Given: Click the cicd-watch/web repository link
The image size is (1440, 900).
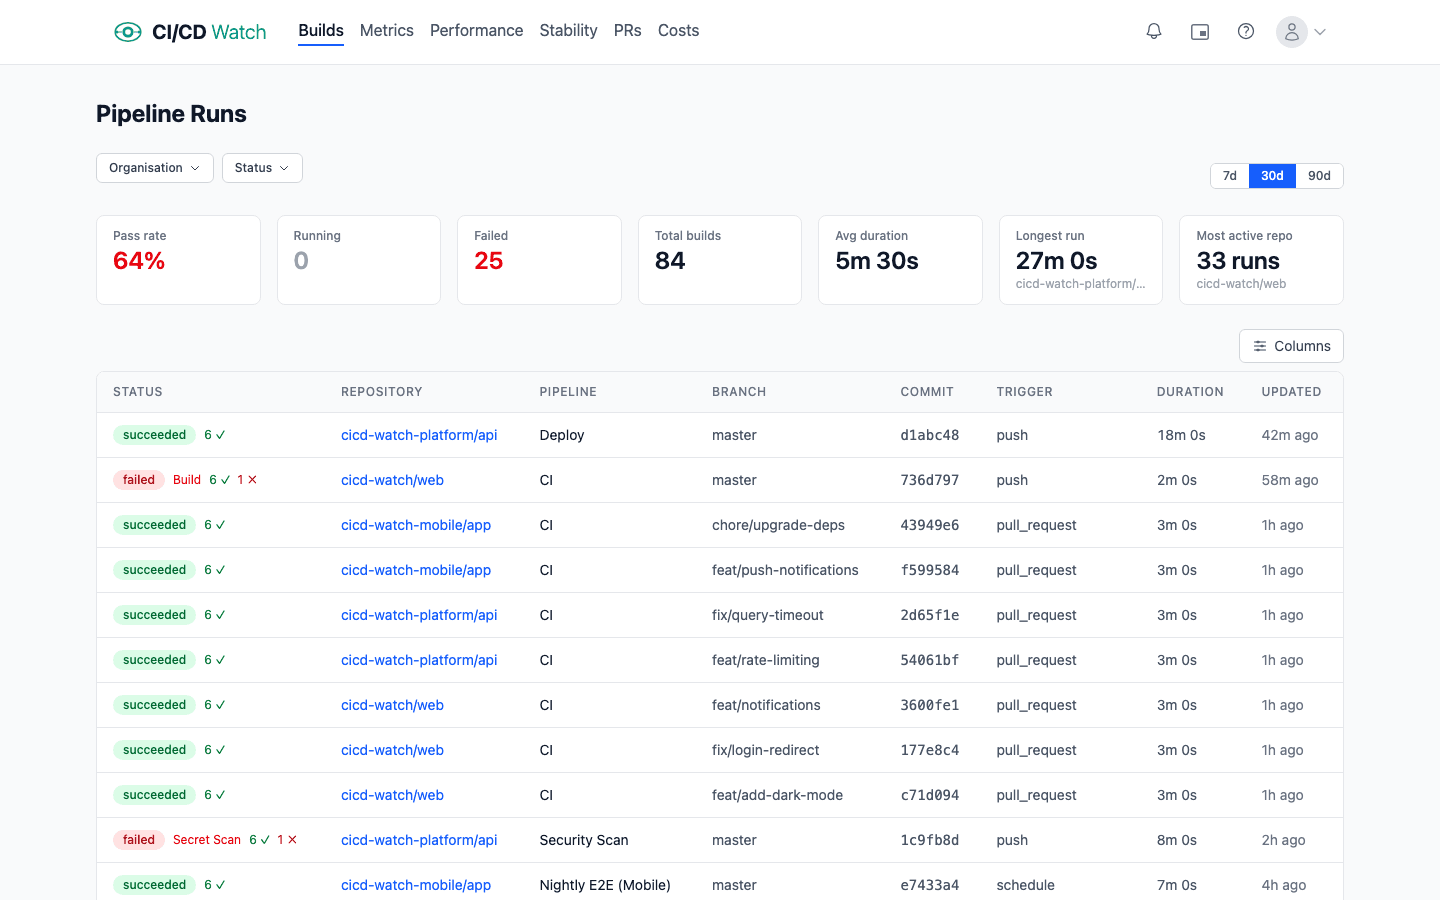Looking at the screenshot, I should [392, 480].
